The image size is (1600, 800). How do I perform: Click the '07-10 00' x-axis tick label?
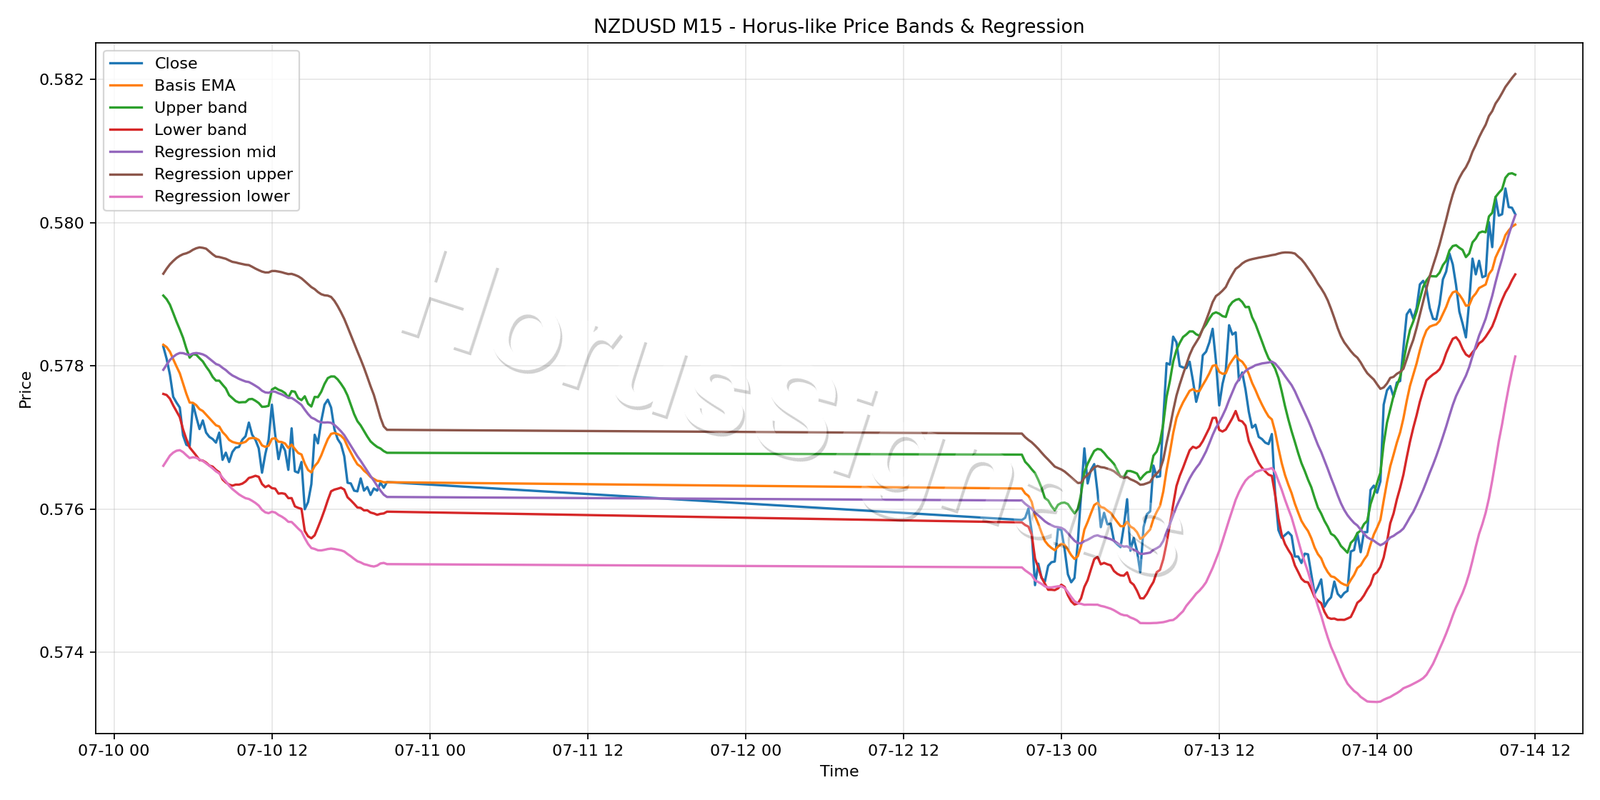[x=114, y=751]
